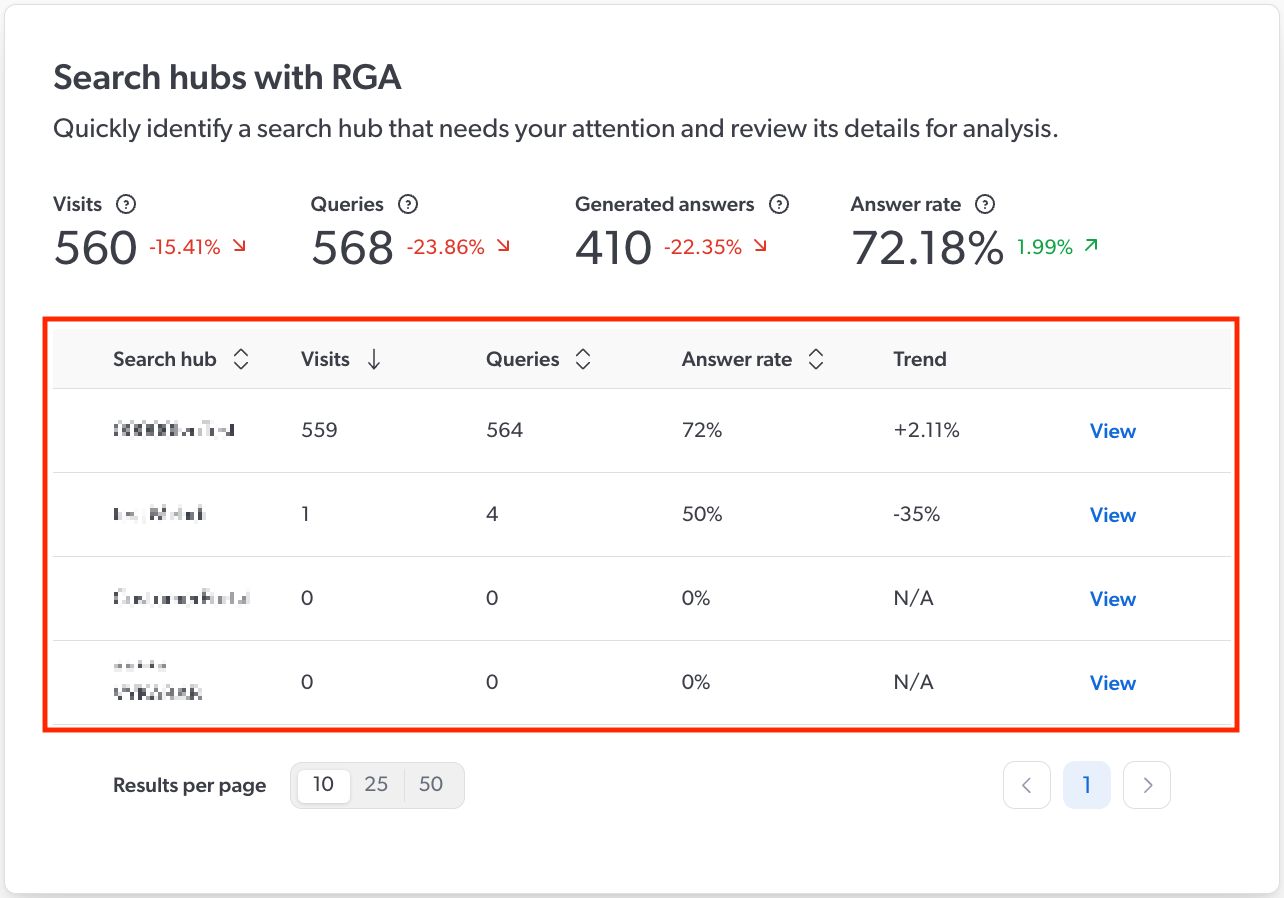The width and height of the screenshot is (1284, 898).
Task: Click the descending sort arrow on Visits column
Action: (374, 358)
